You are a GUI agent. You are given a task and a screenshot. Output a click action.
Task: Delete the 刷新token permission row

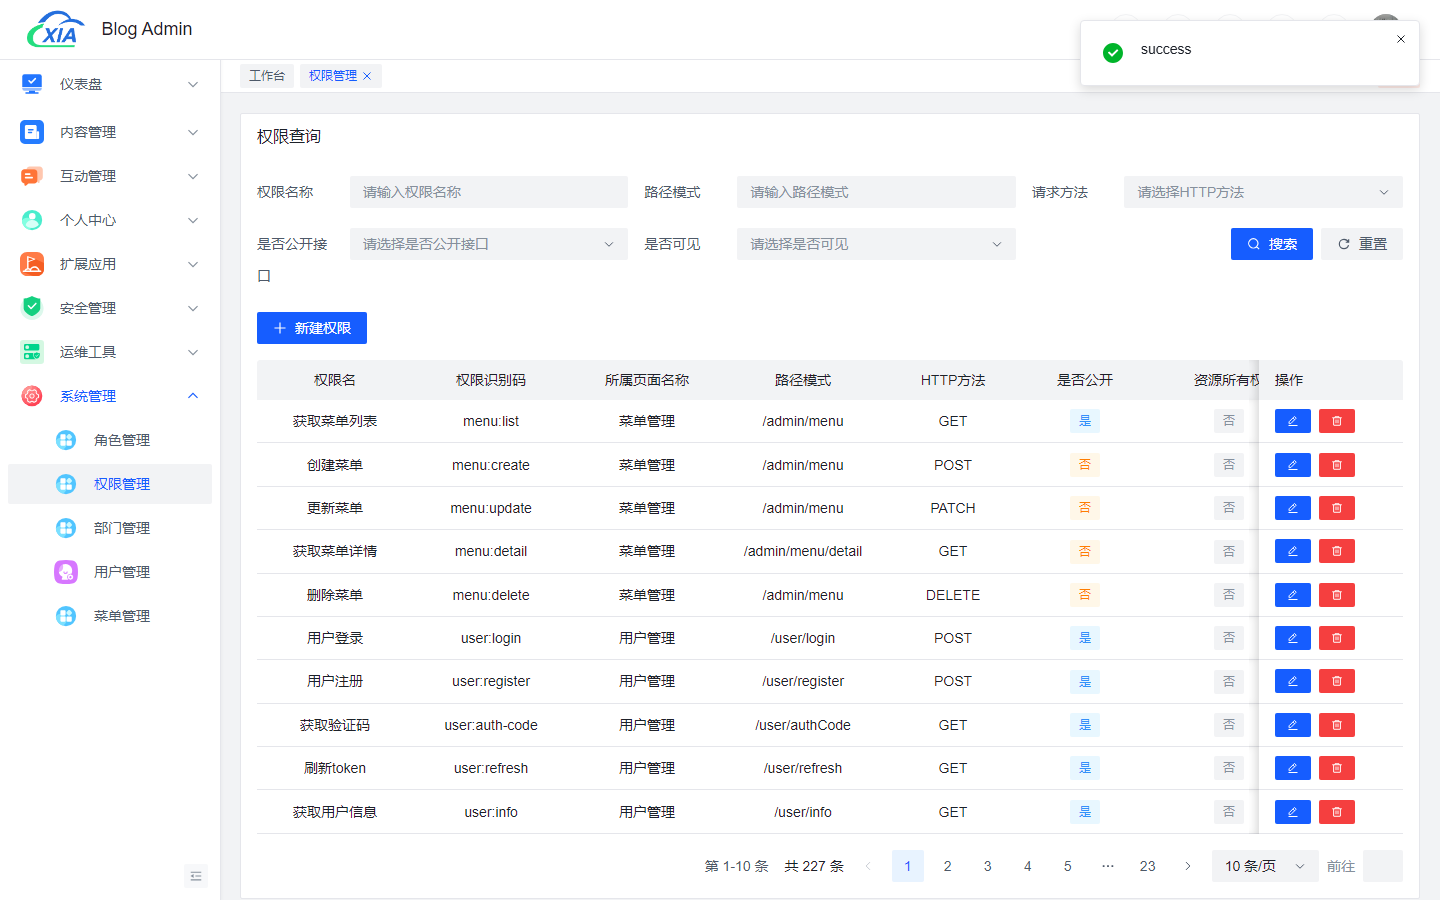[1337, 768]
